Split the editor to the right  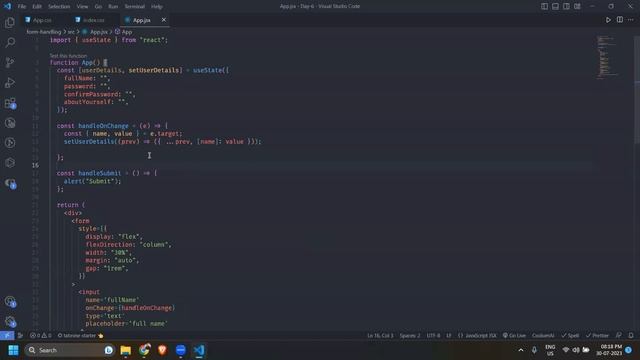click(620, 20)
